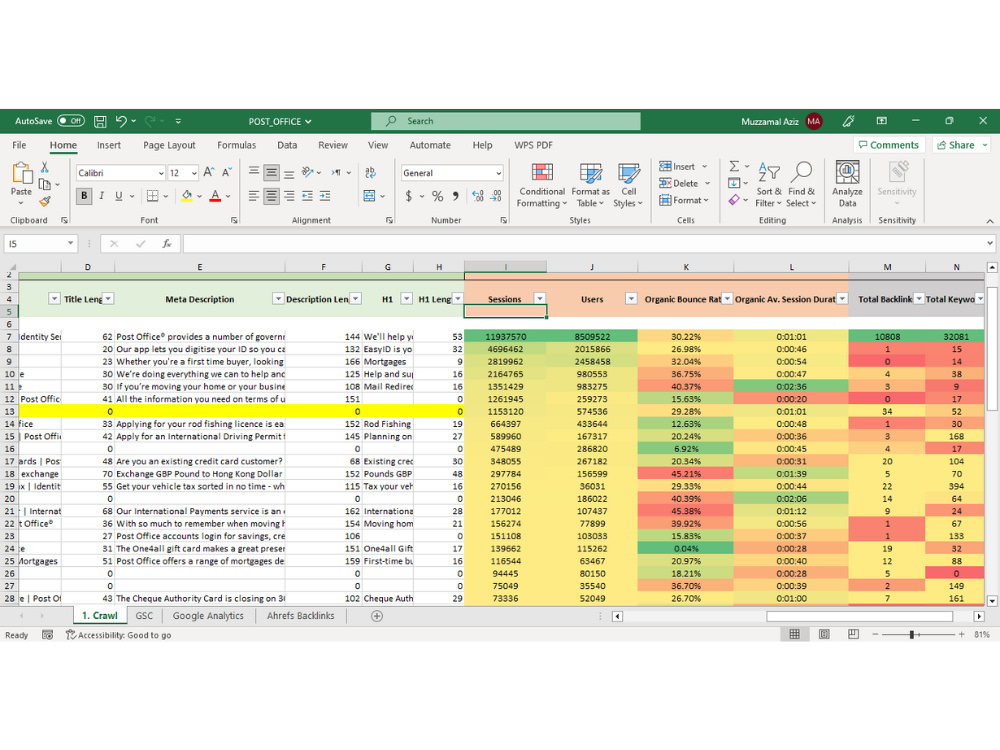
Task: Click Increase Font Size icon
Action: [209, 172]
